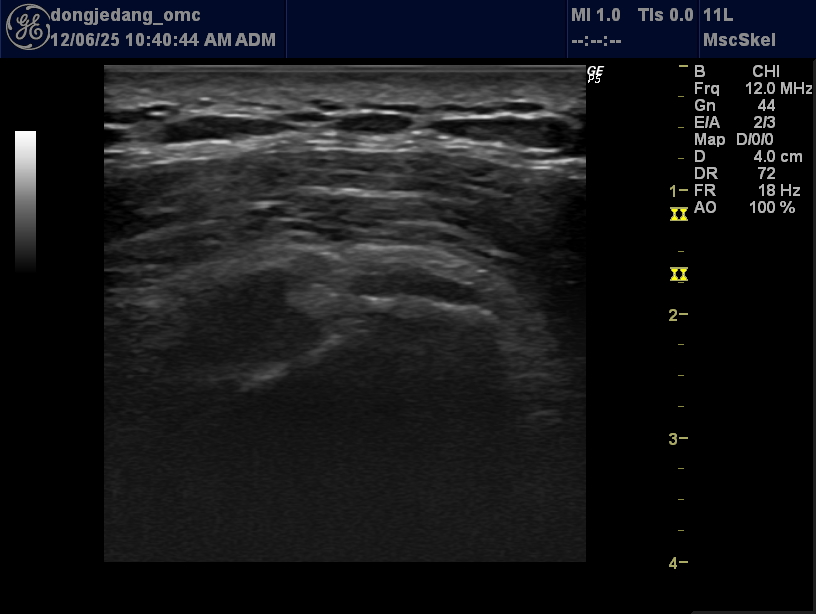Select the 3 cm depth scale mark
The height and width of the screenshot is (614, 816).
[678, 439]
